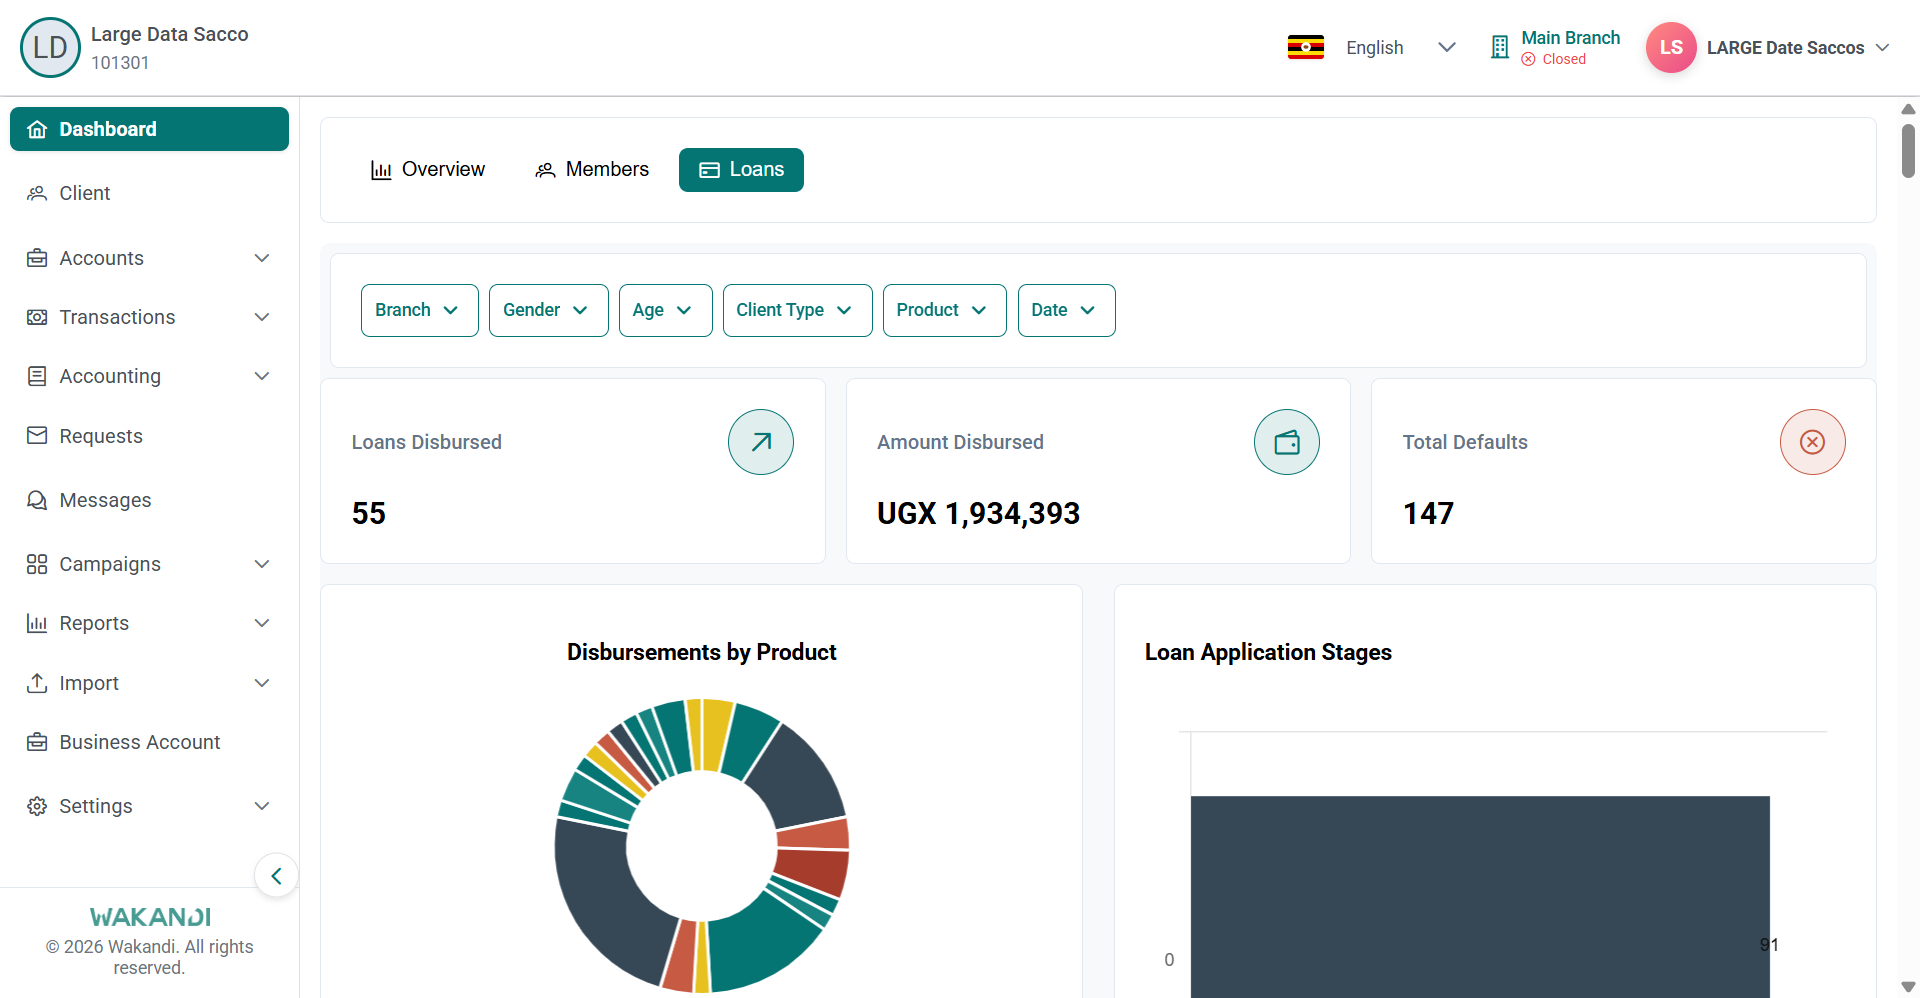Click the Uganda flag icon

[1306, 47]
